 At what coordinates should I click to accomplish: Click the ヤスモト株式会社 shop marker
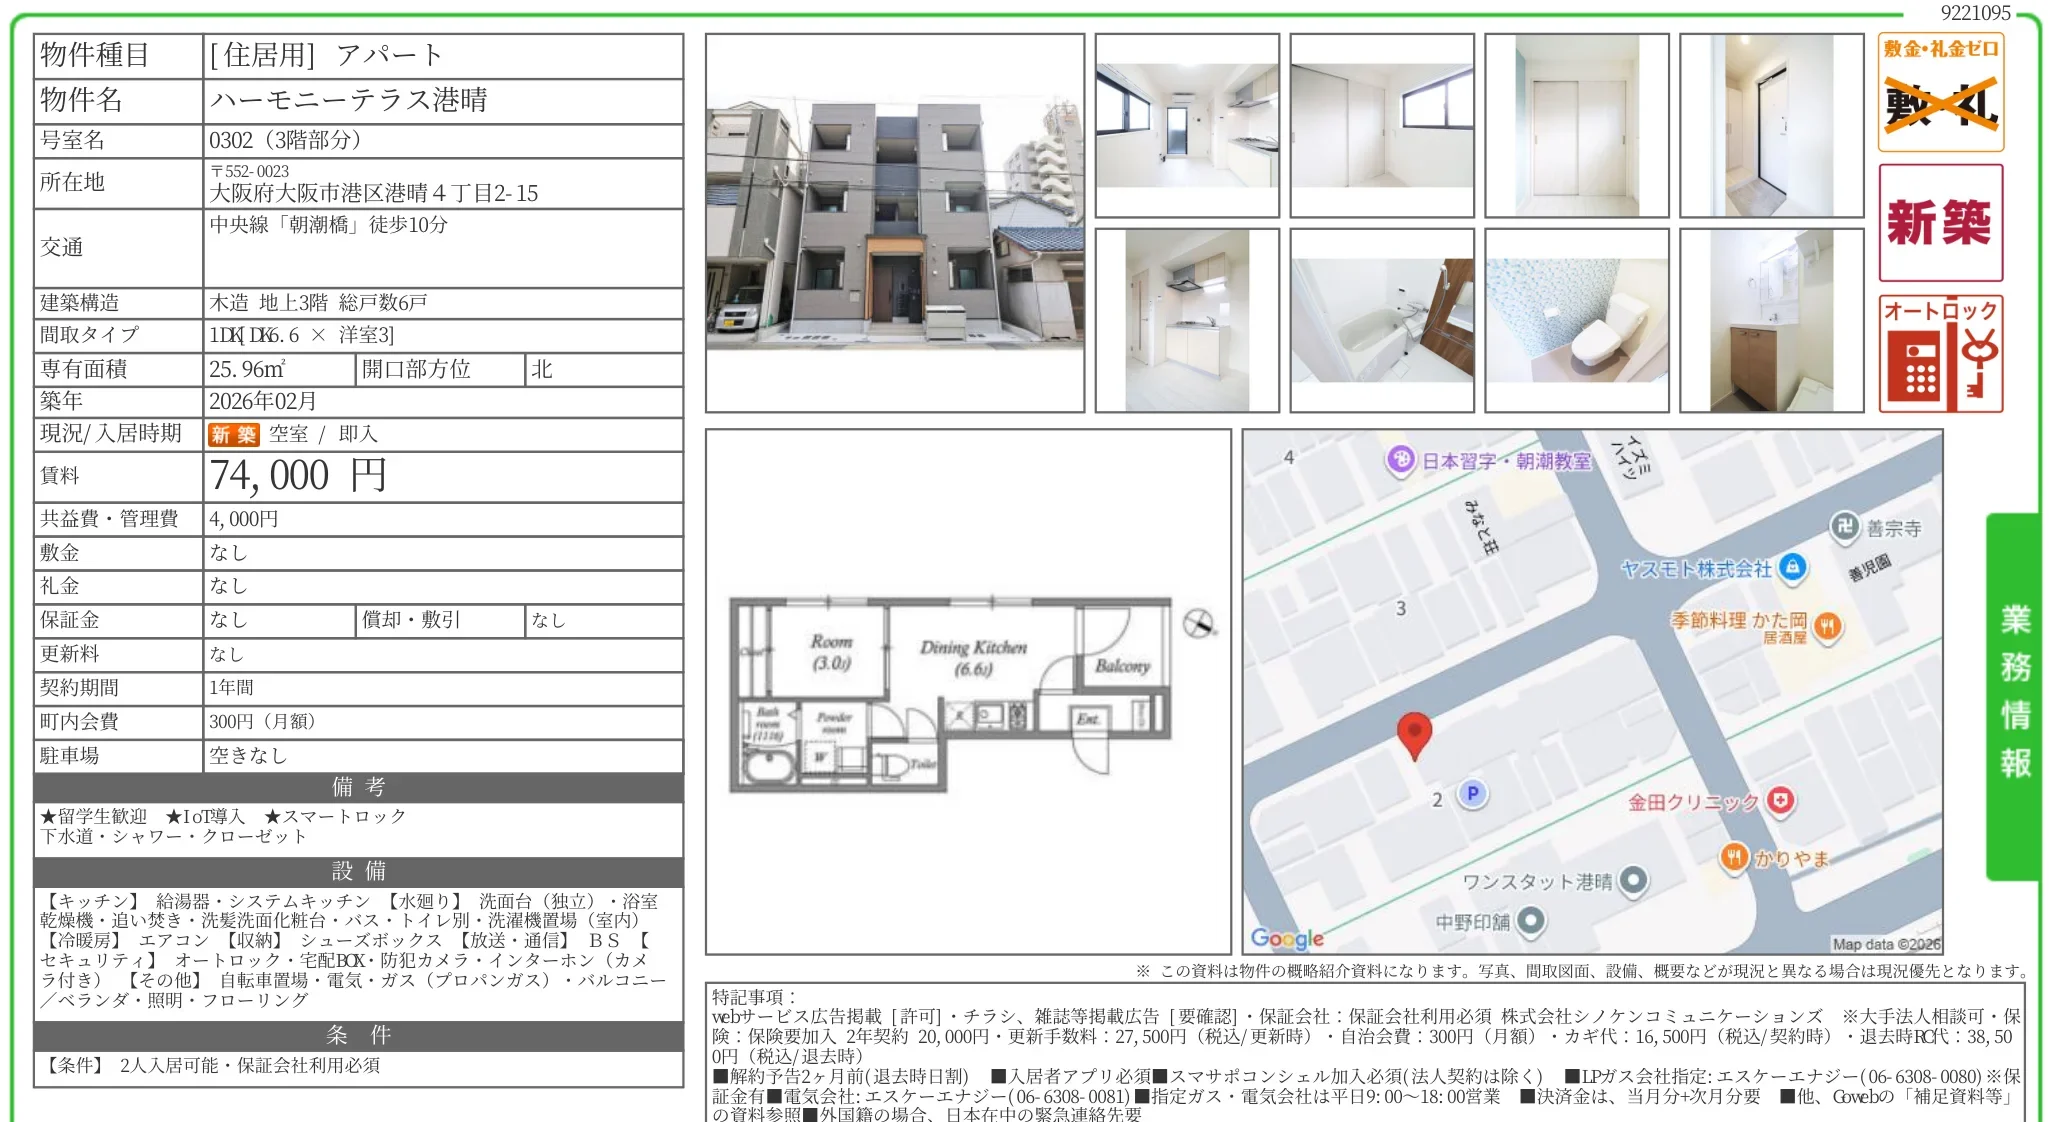(x=1793, y=567)
